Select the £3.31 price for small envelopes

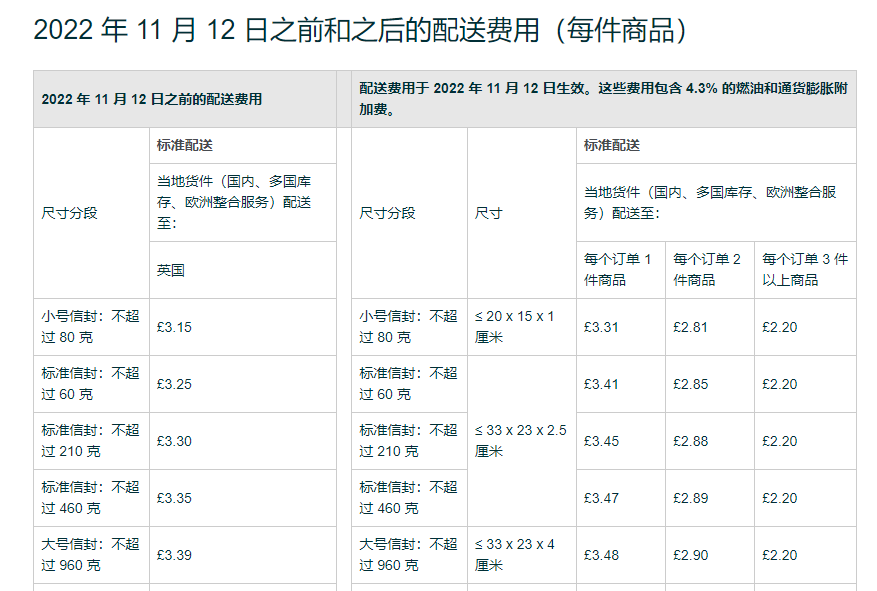(x=595, y=326)
